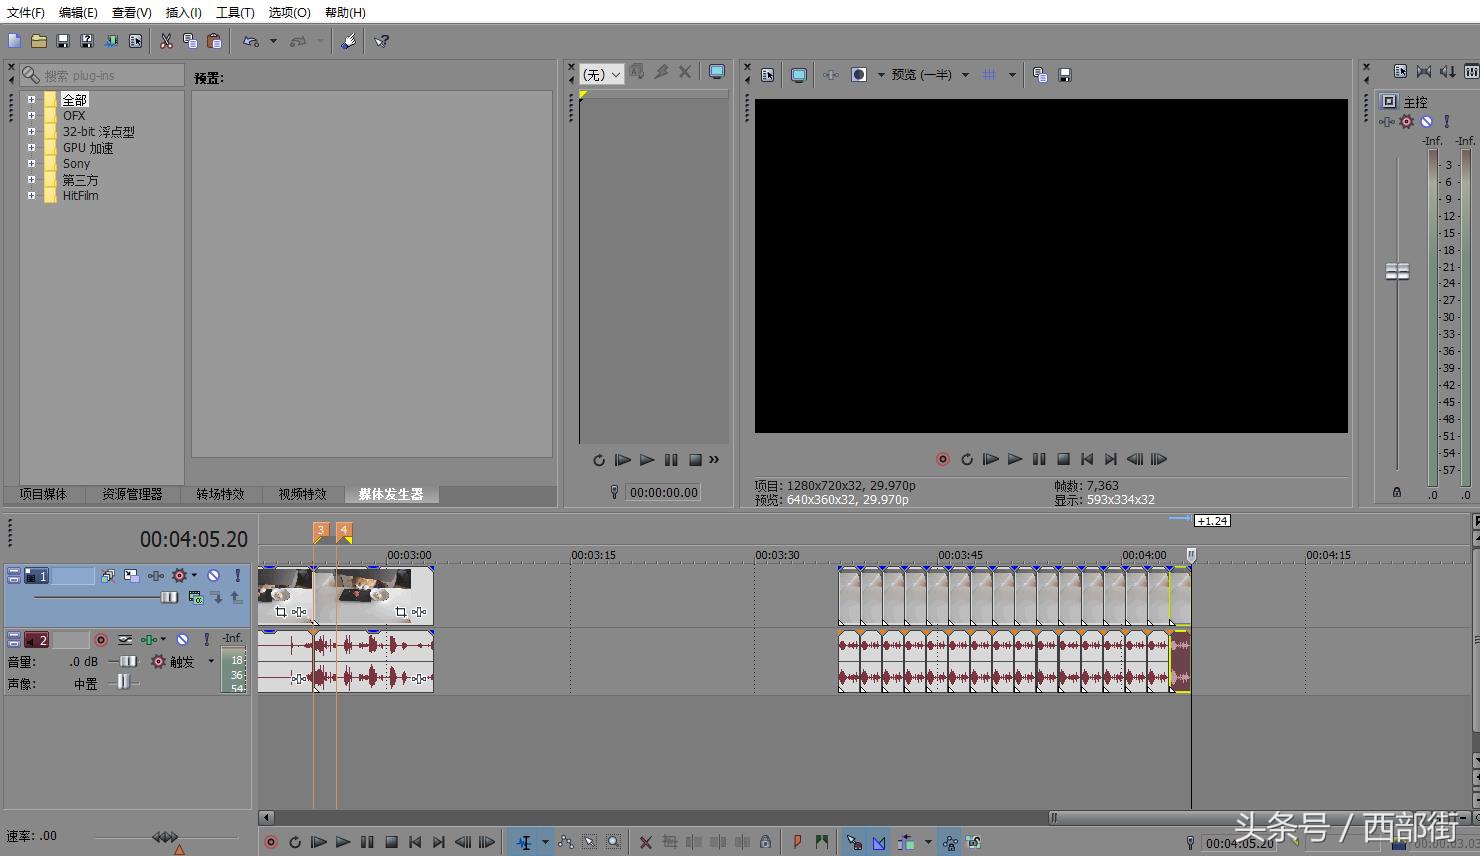Open the 工具(T) menu

tap(235, 12)
